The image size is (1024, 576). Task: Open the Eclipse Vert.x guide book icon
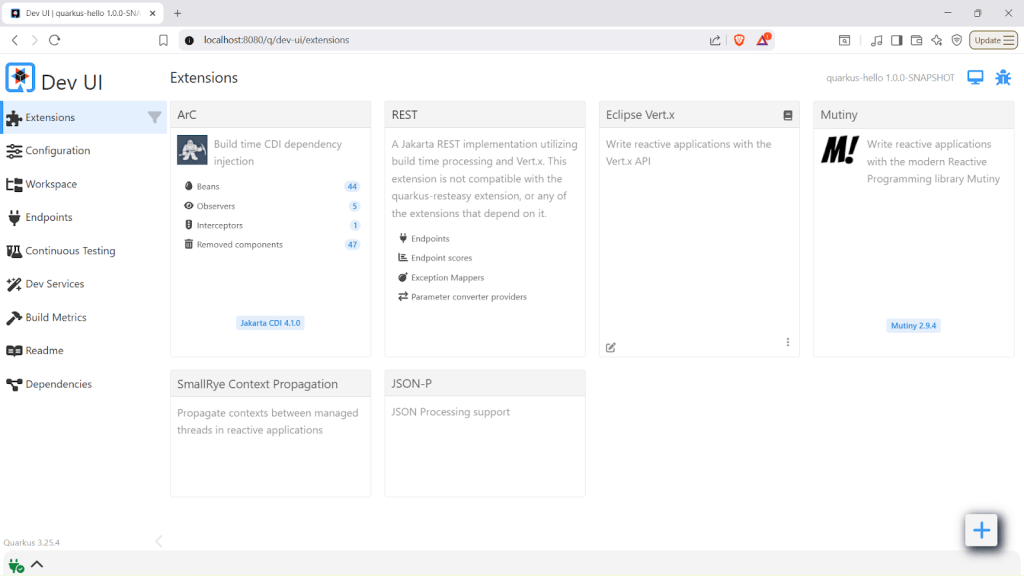[x=788, y=116]
